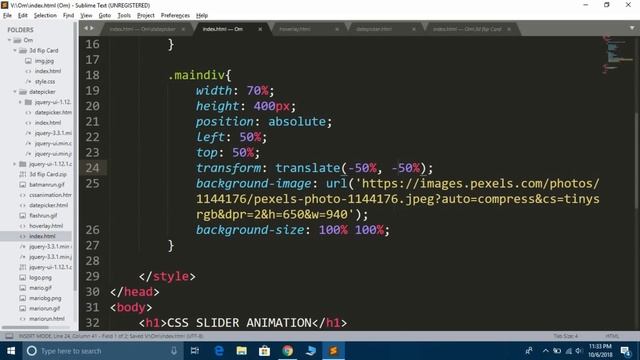Click the previous tab arrow

(86, 28)
